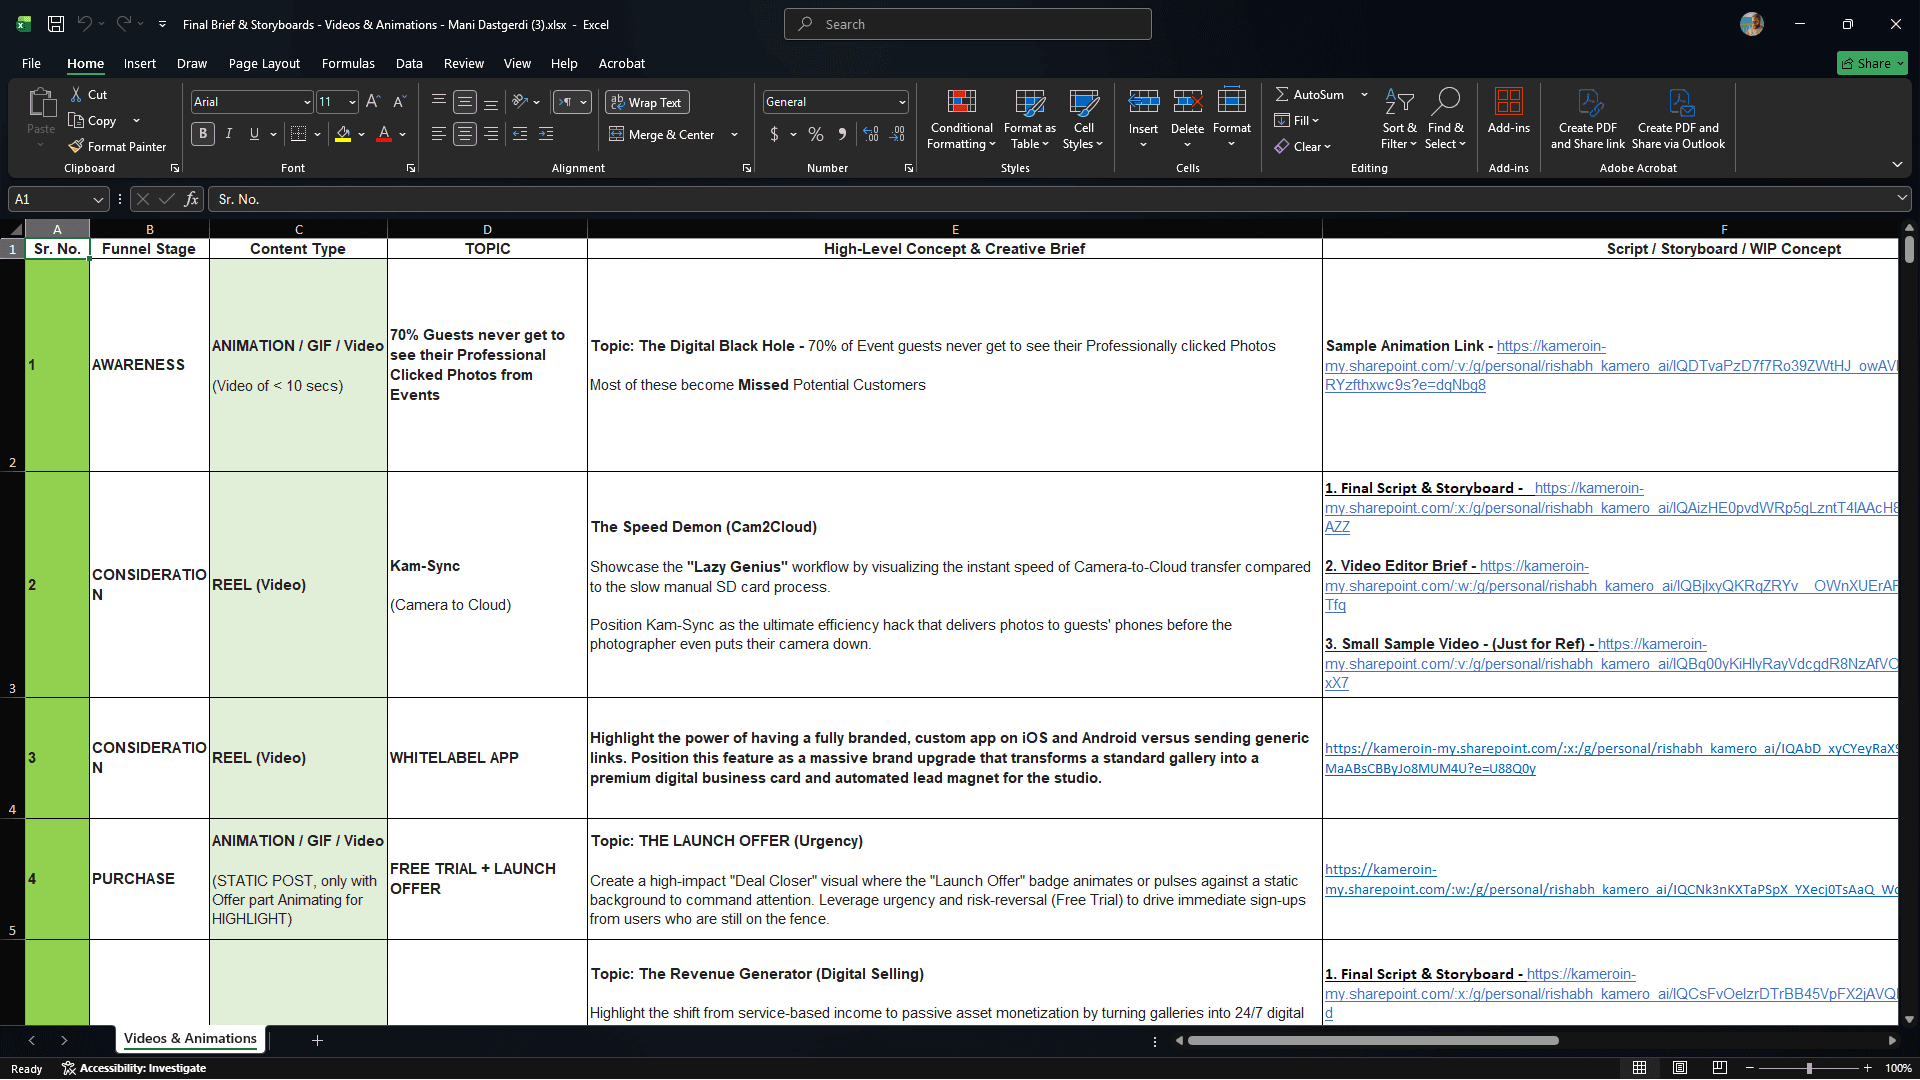Screen dimensions: 1920x1080
Task: Click the Increase Indent icon
Action: (x=546, y=134)
